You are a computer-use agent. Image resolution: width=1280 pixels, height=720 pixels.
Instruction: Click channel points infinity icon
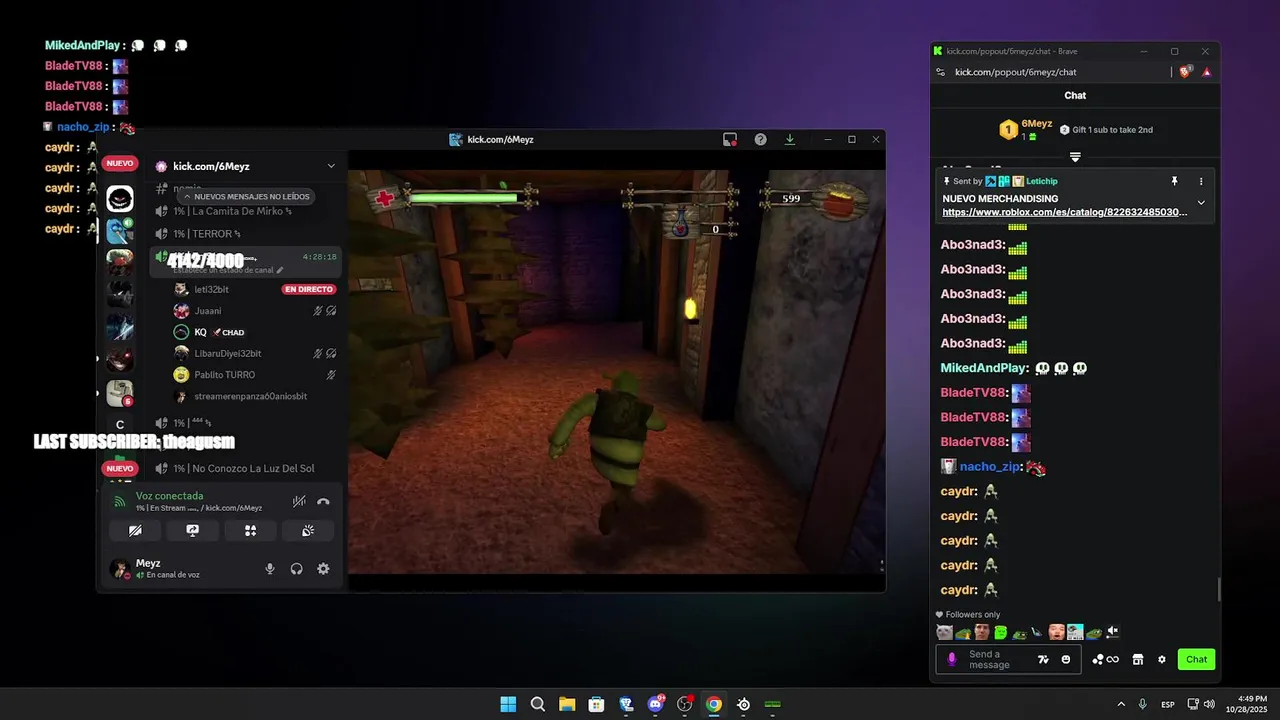(x=1105, y=659)
